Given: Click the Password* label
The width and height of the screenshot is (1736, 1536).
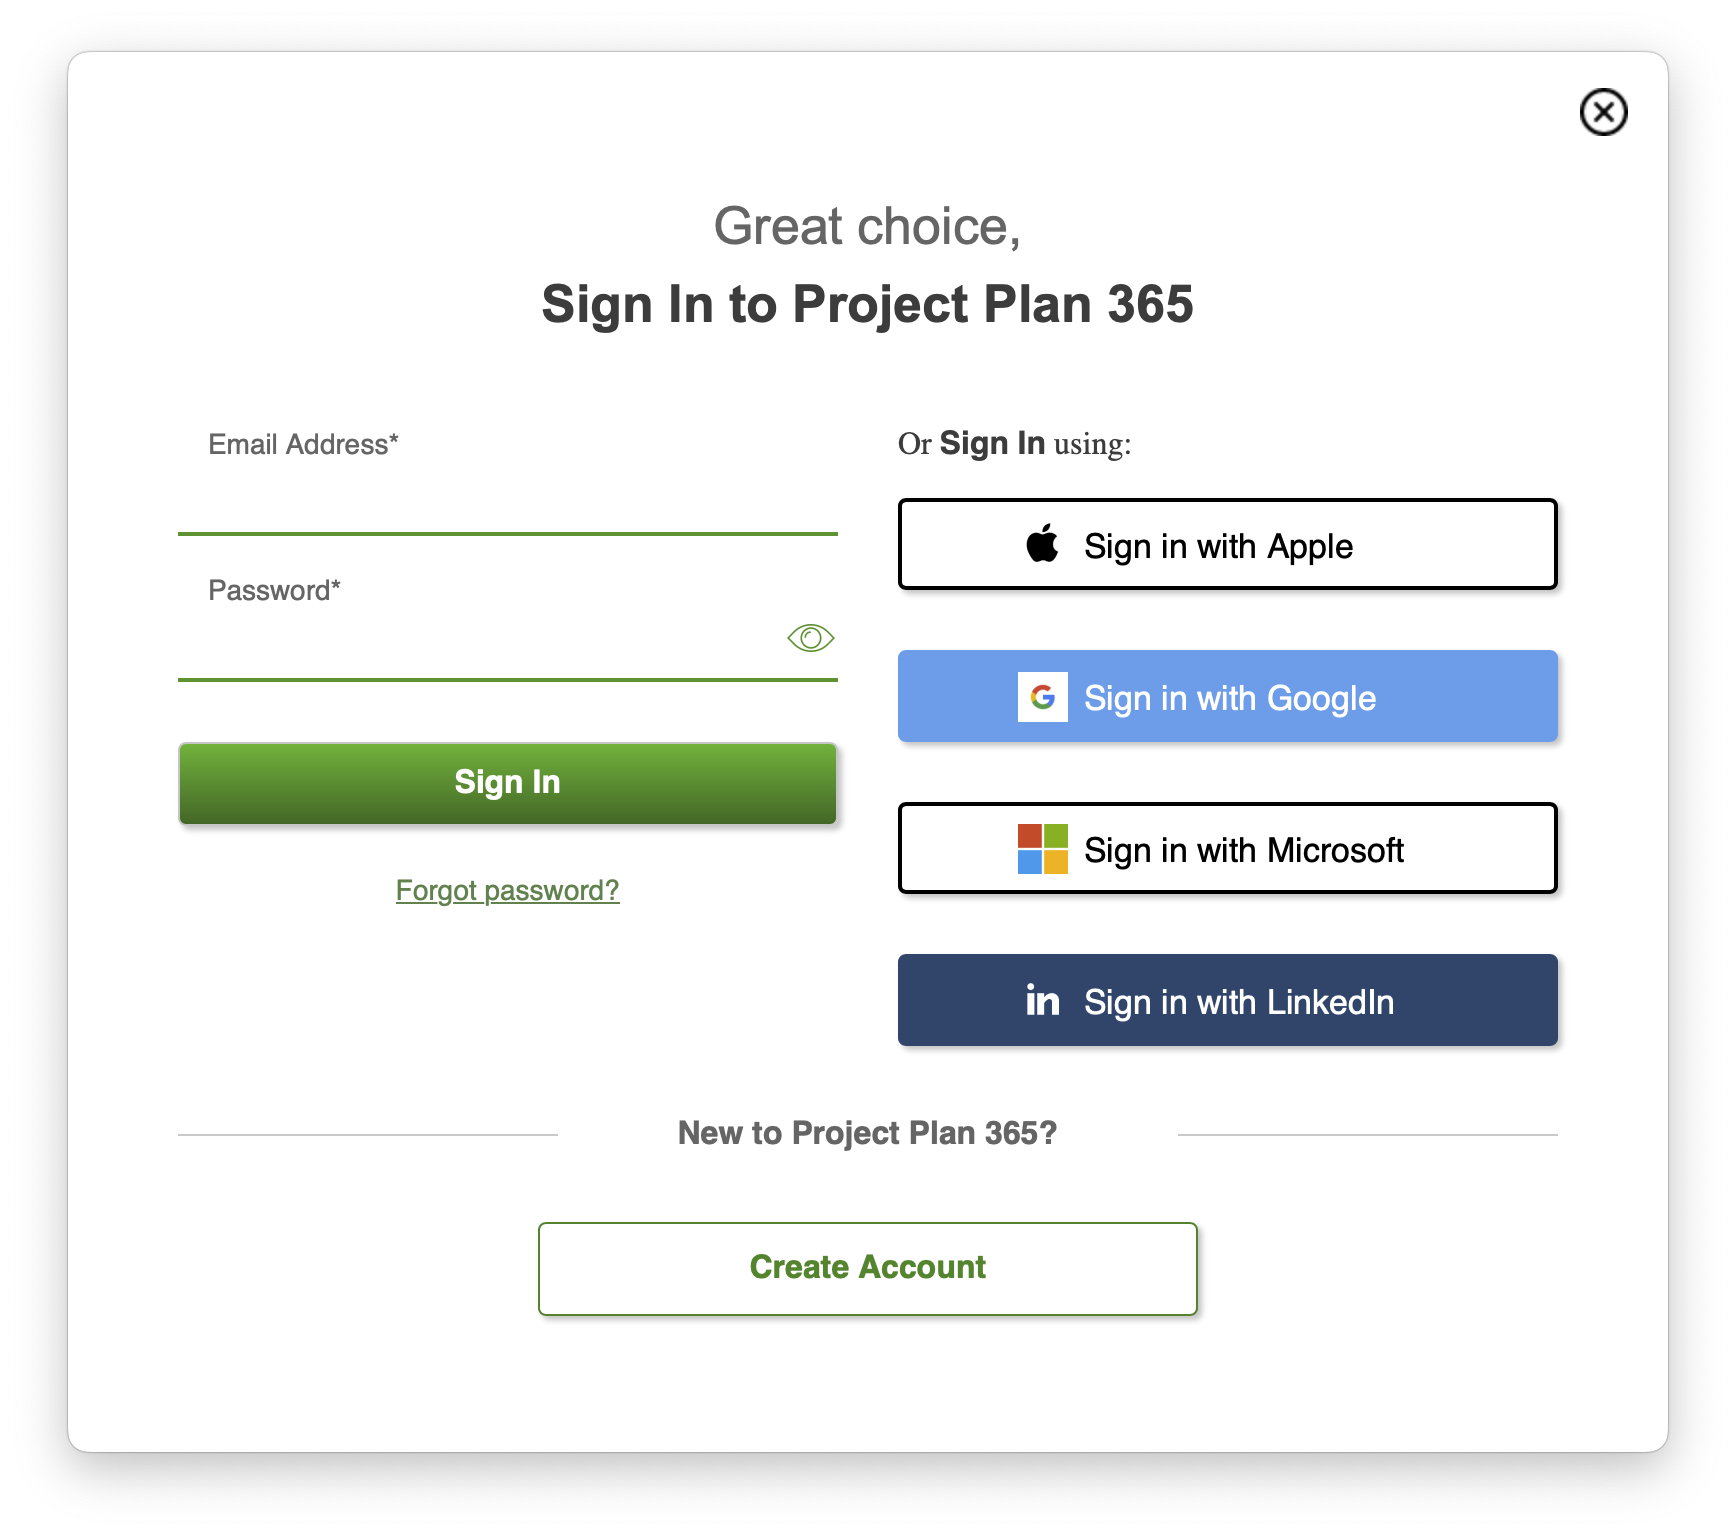Looking at the screenshot, I should tap(274, 590).
